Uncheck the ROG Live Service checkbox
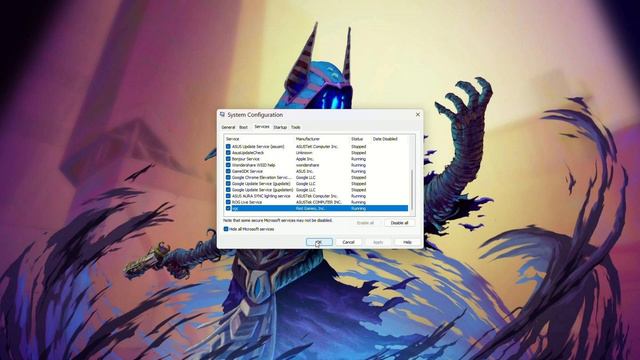Viewport: 640px width, 360px height. click(x=228, y=202)
